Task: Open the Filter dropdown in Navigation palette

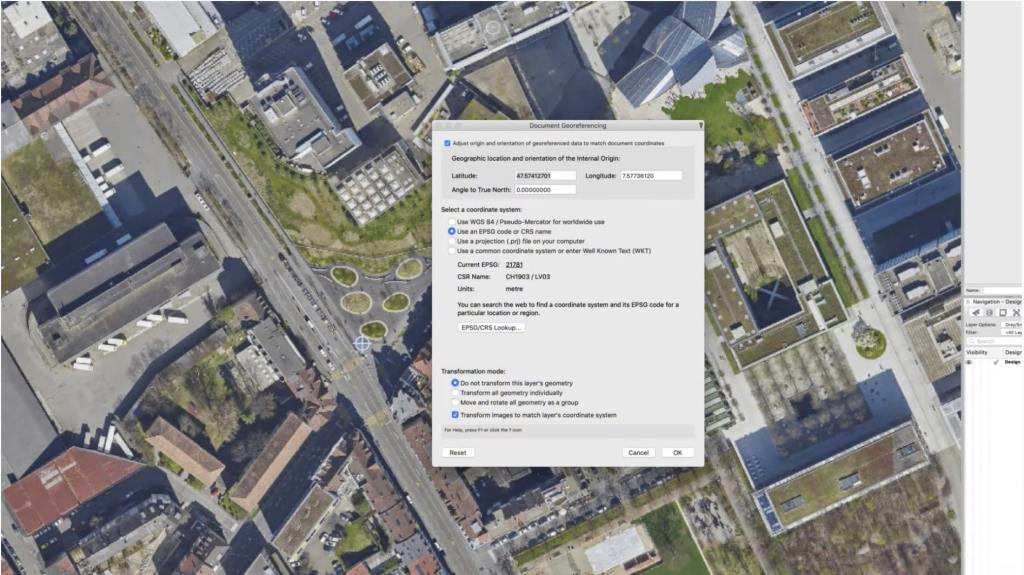Action: [1013, 332]
